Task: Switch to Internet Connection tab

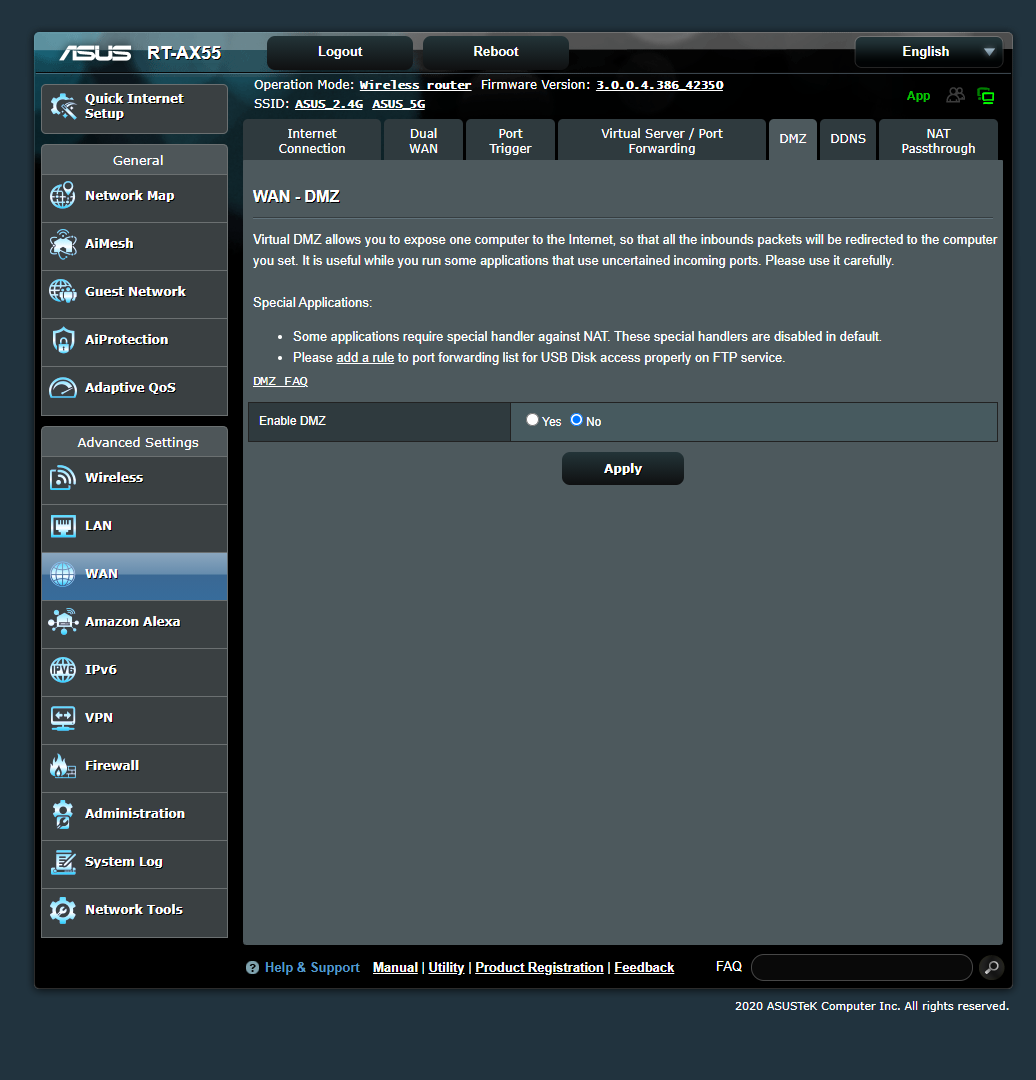Action: [x=312, y=141]
